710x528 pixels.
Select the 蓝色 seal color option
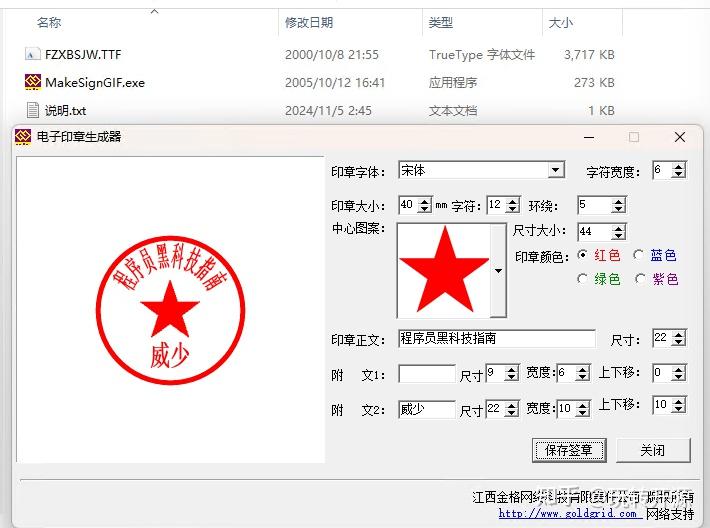[638, 255]
